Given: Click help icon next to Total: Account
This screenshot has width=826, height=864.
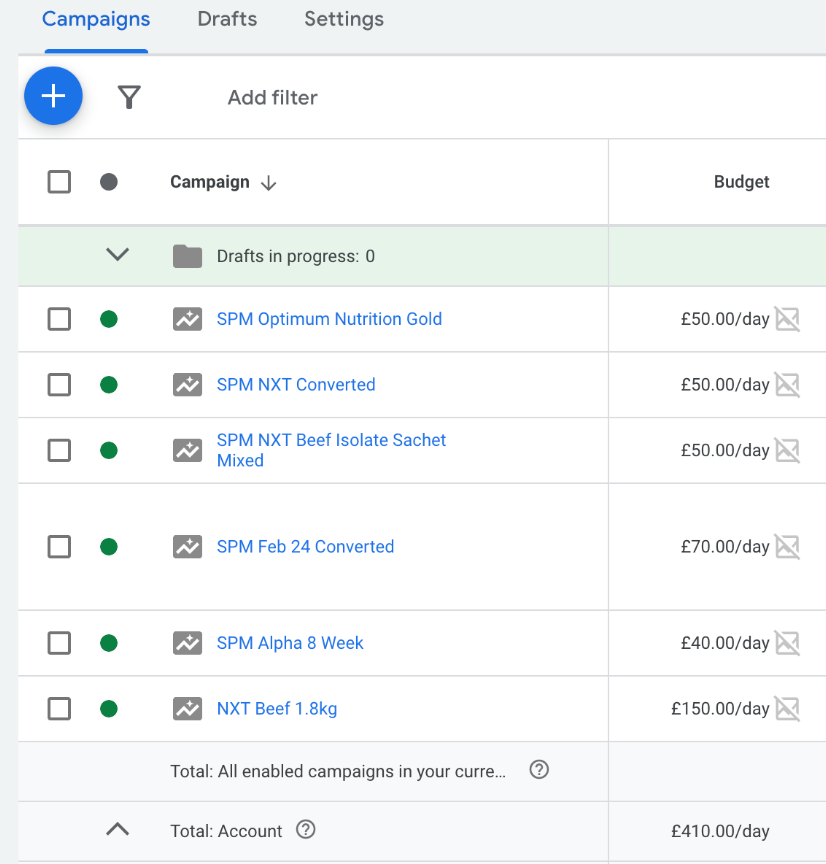Looking at the screenshot, I should (x=307, y=830).
